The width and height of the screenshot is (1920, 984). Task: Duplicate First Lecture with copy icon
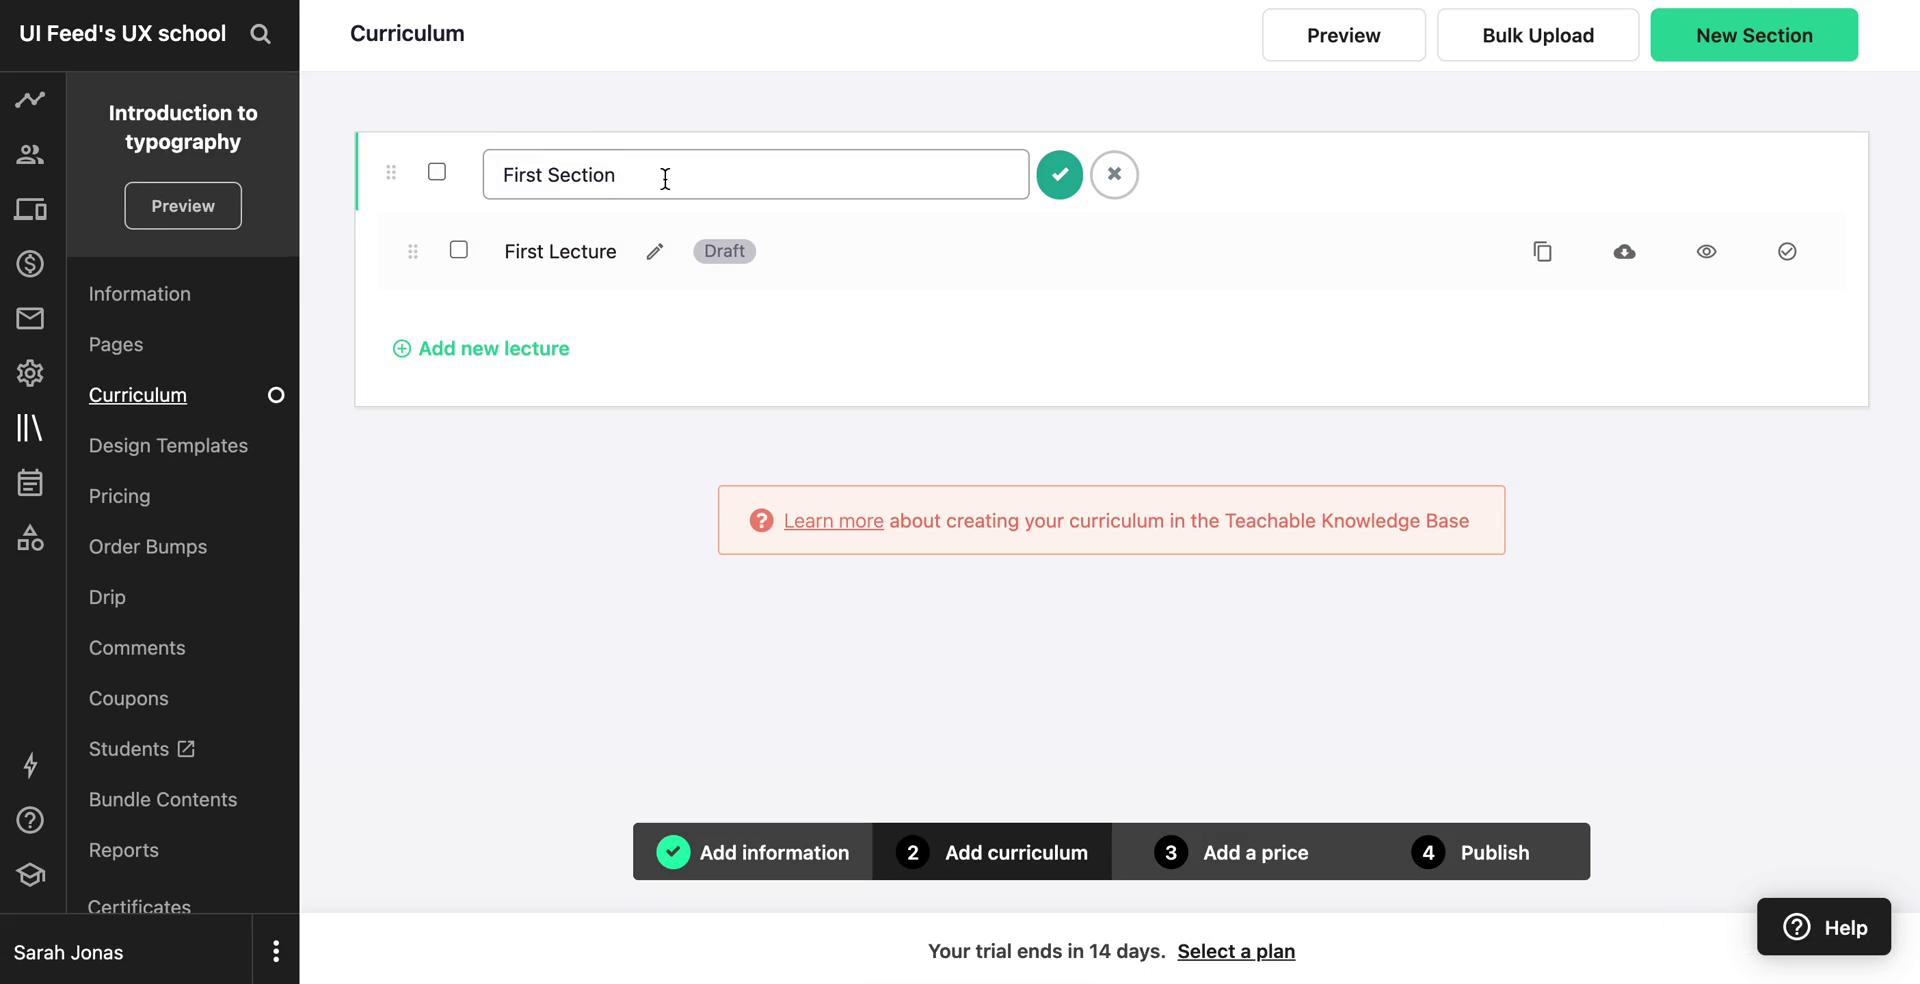[1542, 251]
